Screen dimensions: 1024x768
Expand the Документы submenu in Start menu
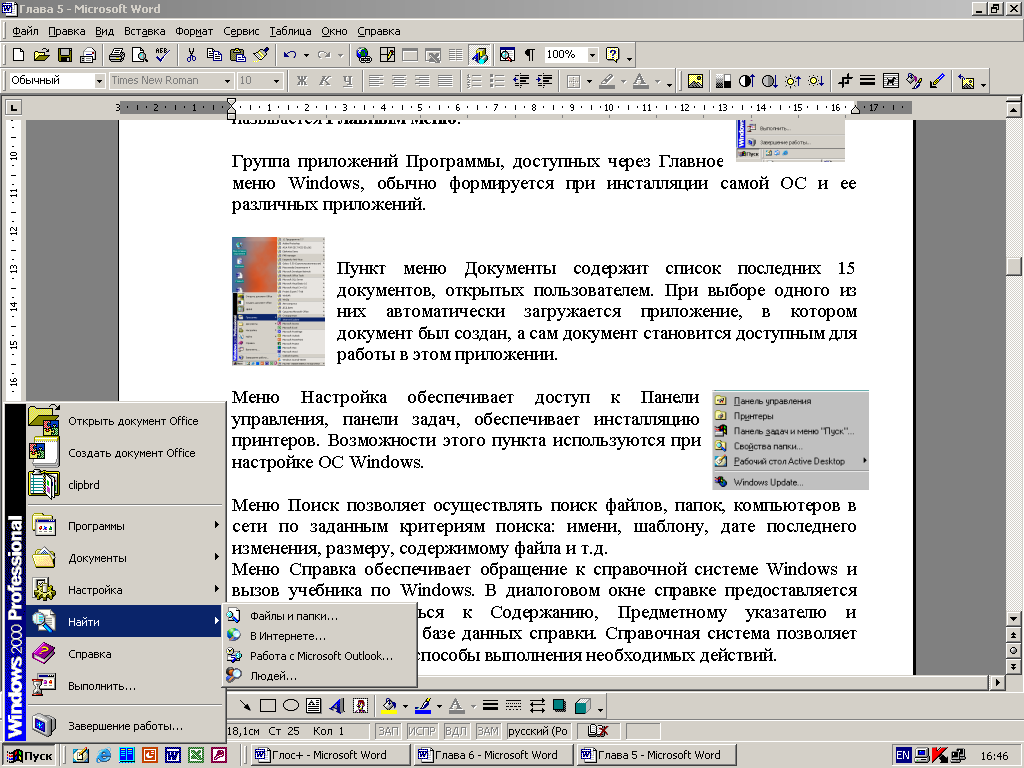124,558
